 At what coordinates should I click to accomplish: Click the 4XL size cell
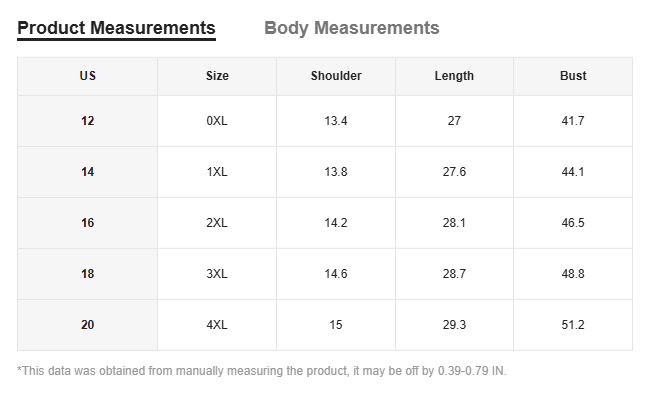pyautogui.click(x=217, y=325)
